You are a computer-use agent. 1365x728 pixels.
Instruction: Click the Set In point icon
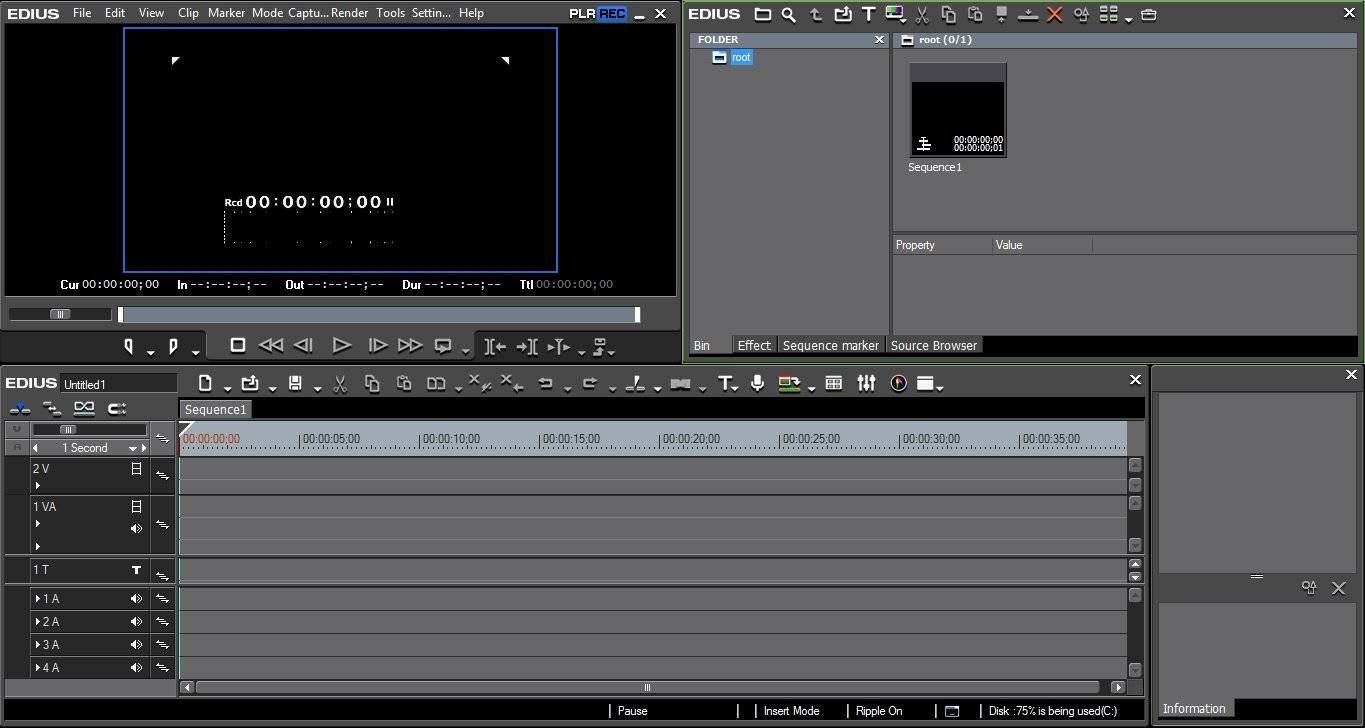[x=129, y=346]
